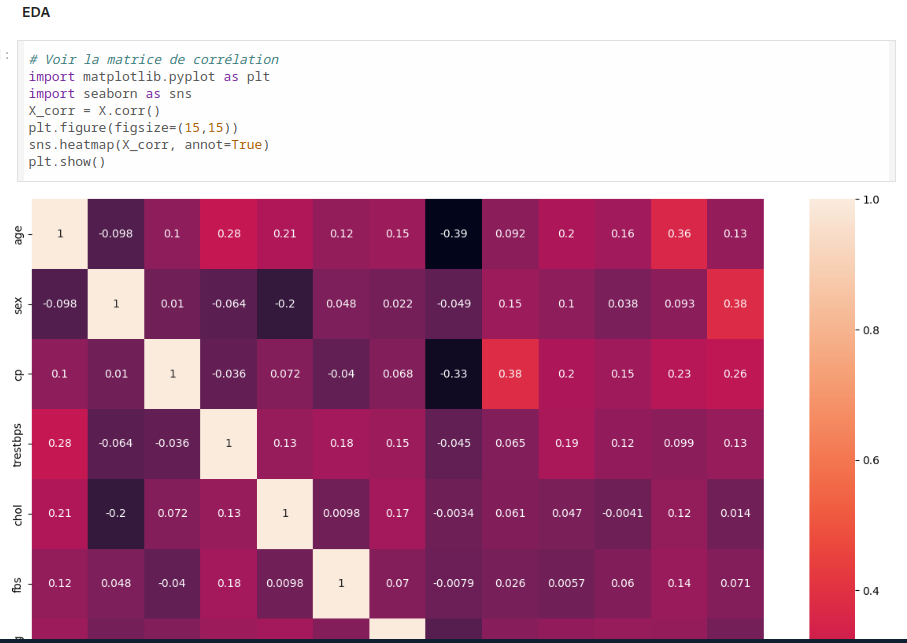Image resolution: width=907 pixels, height=643 pixels.
Task: Click the -0.33 cell in cp row
Action: [x=453, y=374]
